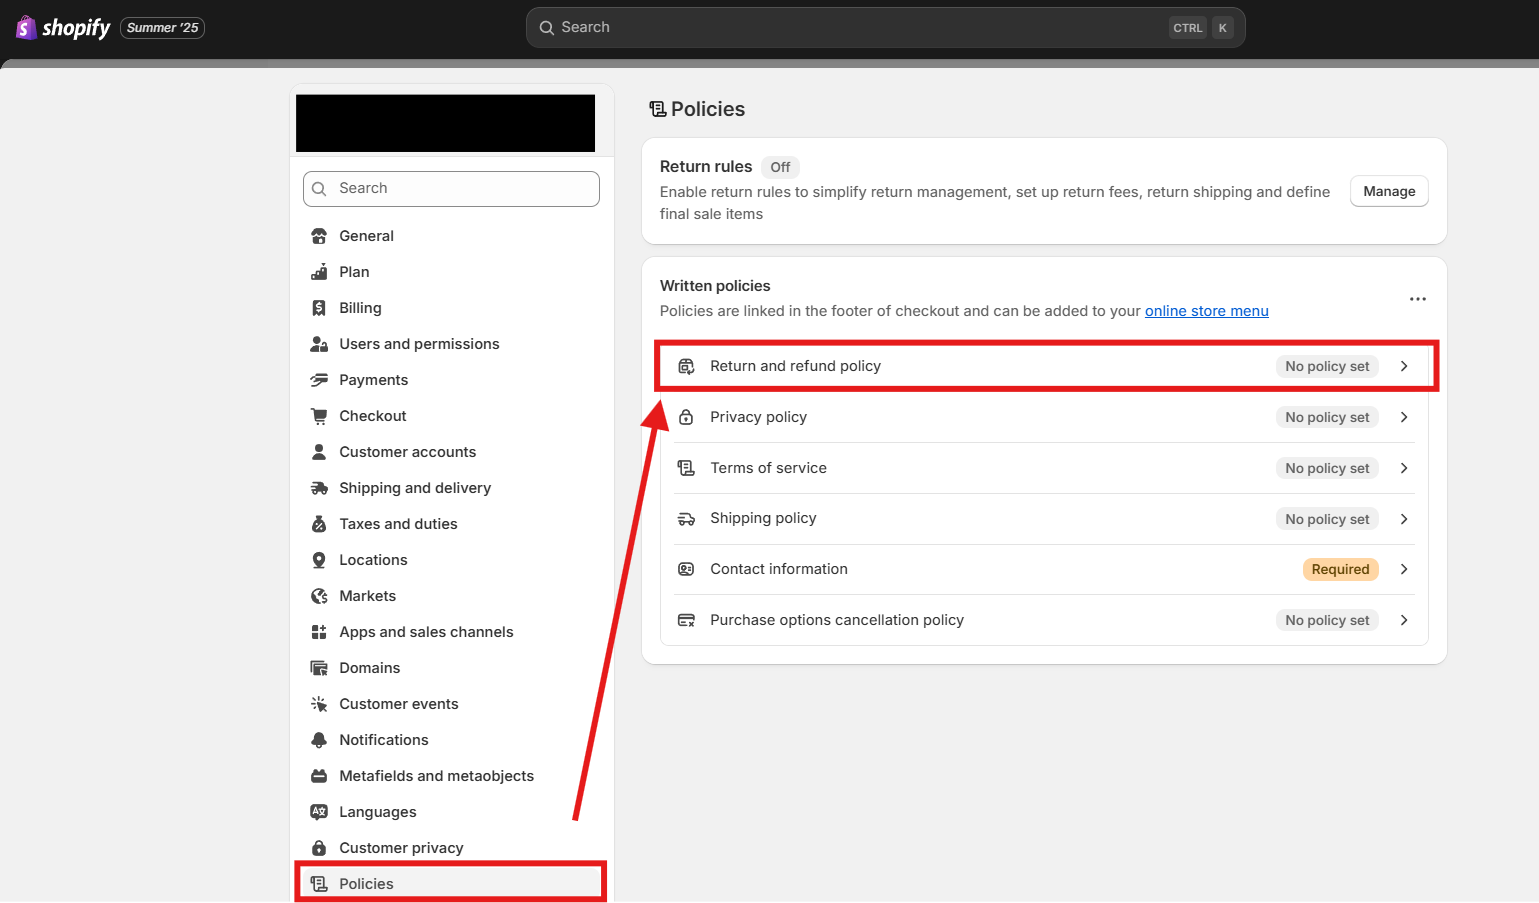Click the Terms of service document icon
This screenshot has height=903, width=1539.
point(686,468)
